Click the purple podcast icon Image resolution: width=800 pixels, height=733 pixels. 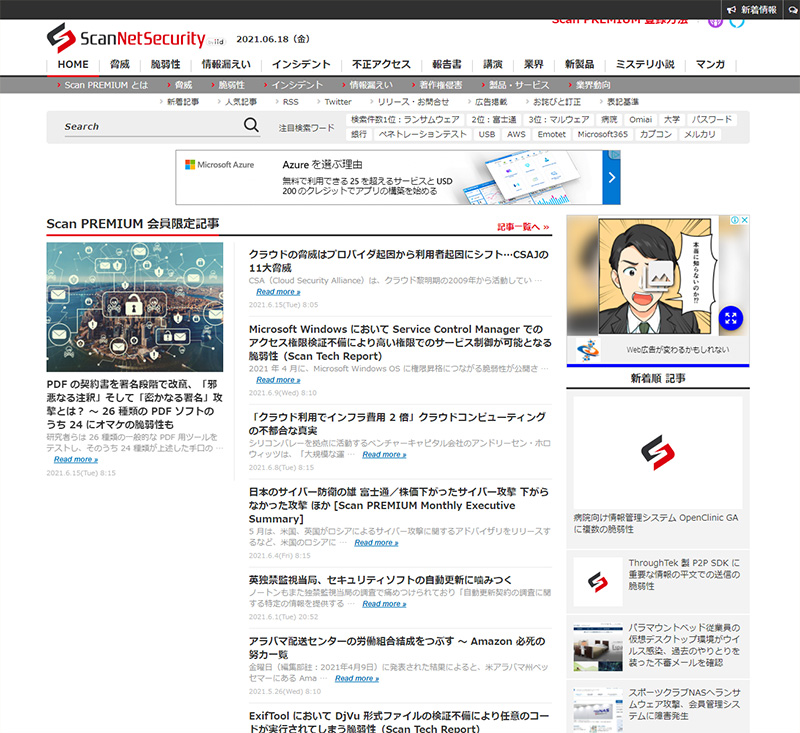click(x=715, y=21)
